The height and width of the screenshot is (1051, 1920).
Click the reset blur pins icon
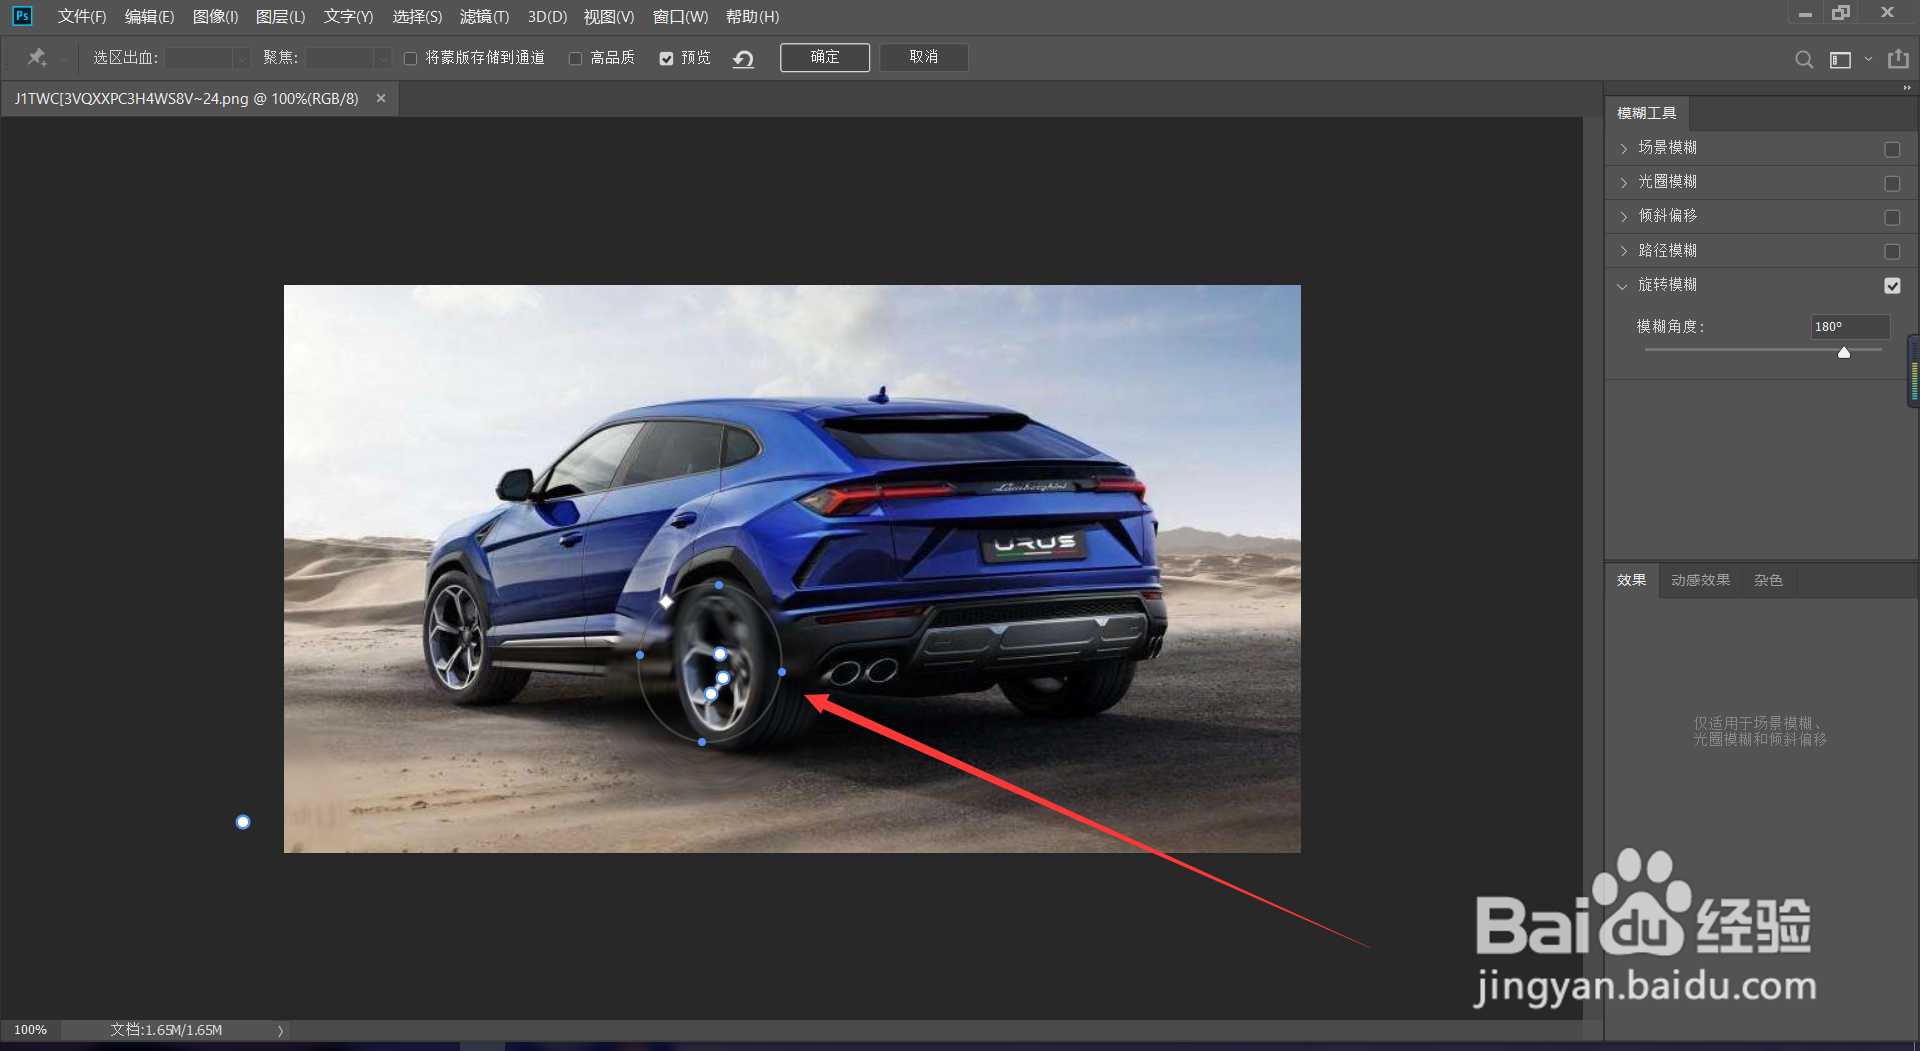coord(743,59)
